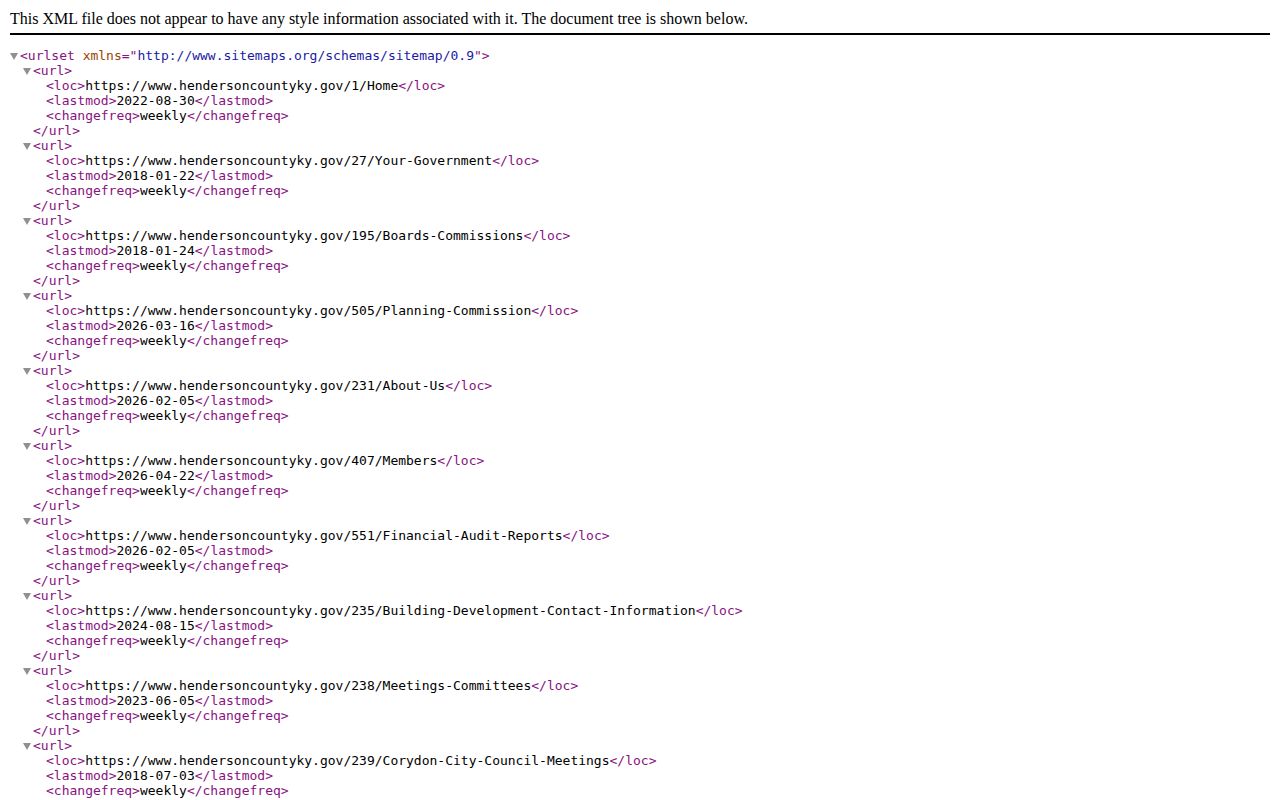Click the 505/Planning-Commission loc URL
This screenshot has height=800, width=1280.
click(308, 311)
